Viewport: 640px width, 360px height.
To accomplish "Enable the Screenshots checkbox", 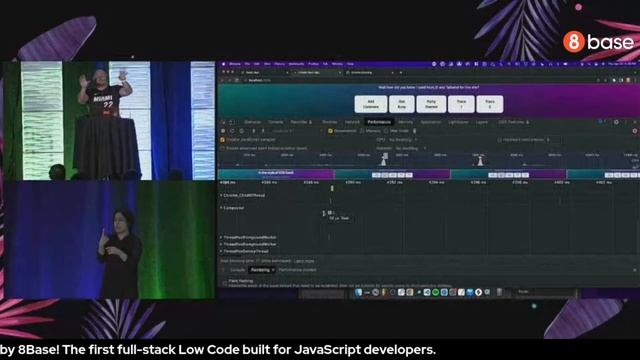I will pyautogui.click(x=330, y=131).
